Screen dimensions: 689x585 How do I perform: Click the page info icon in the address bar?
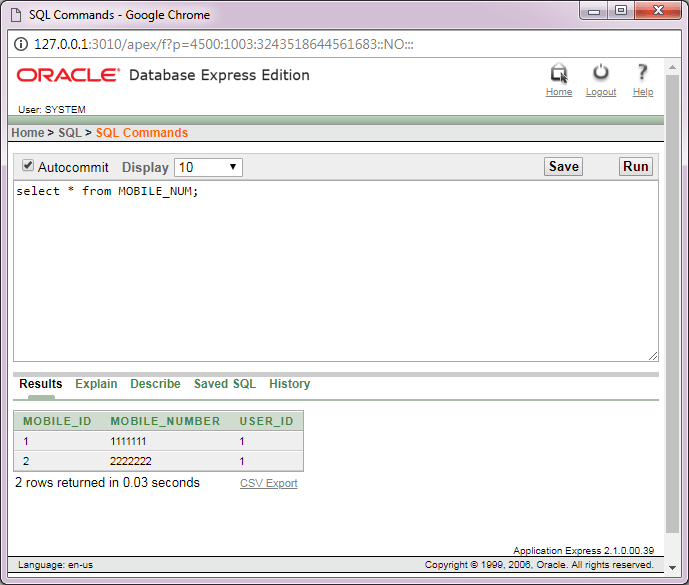click(21, 44)
